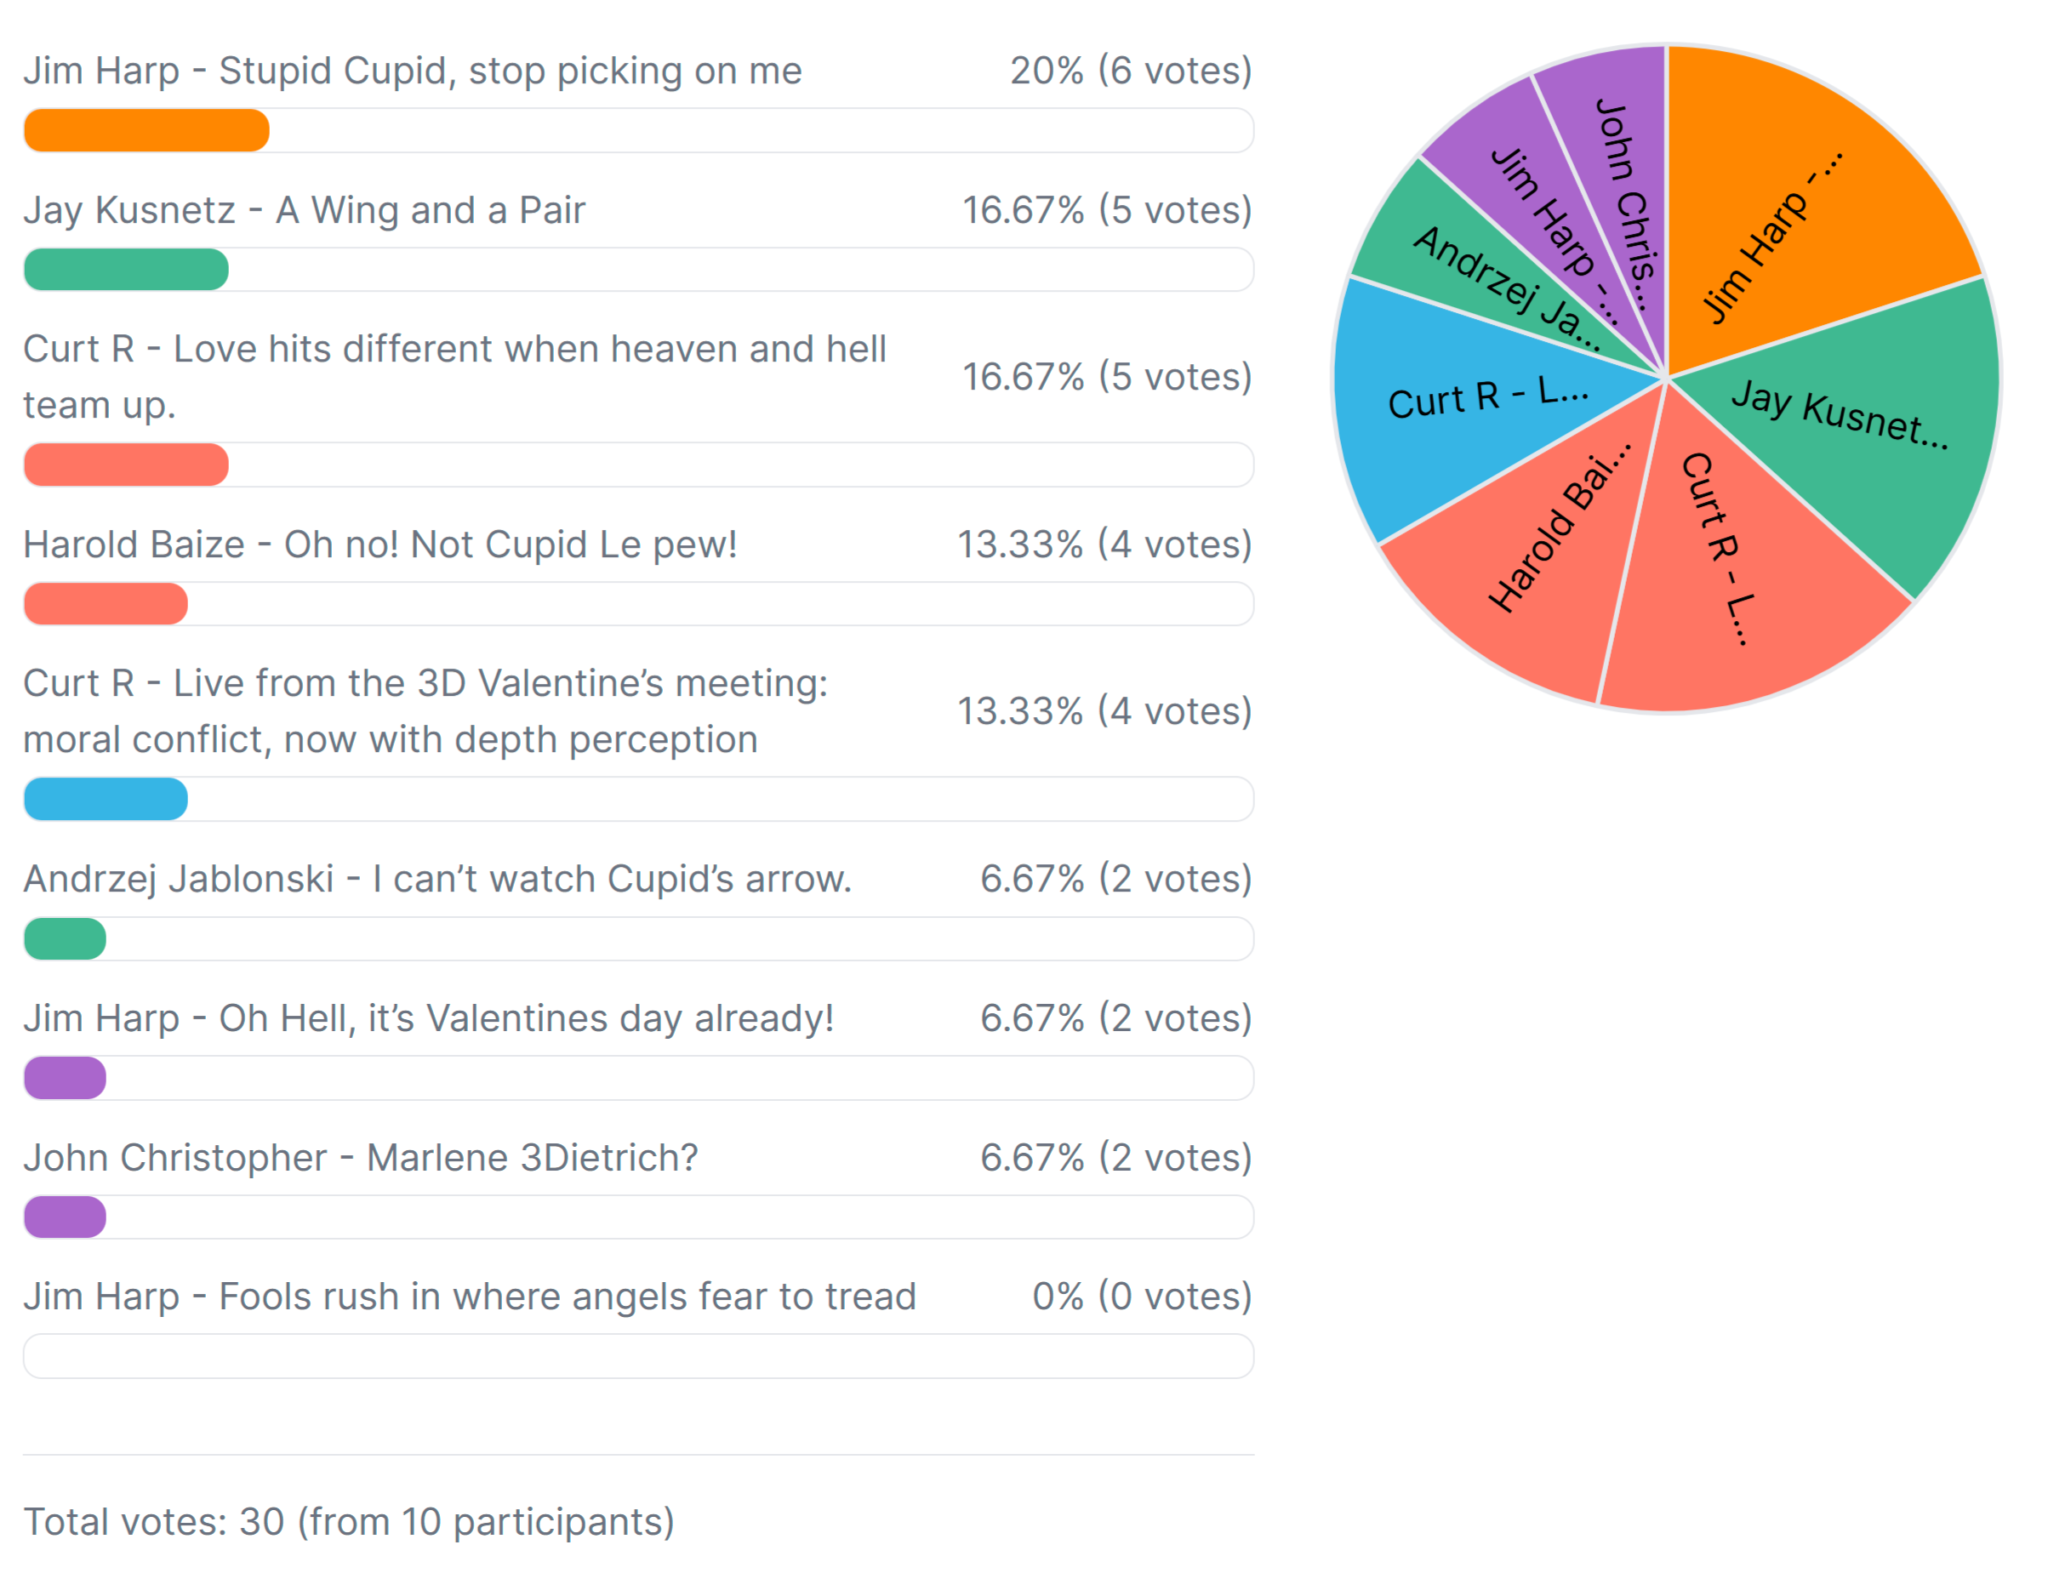The image size is (2048, 1596).
Task: Click the "Total votes: 30" summary line
Action: pyautogui.click(x=348, y=1522)
